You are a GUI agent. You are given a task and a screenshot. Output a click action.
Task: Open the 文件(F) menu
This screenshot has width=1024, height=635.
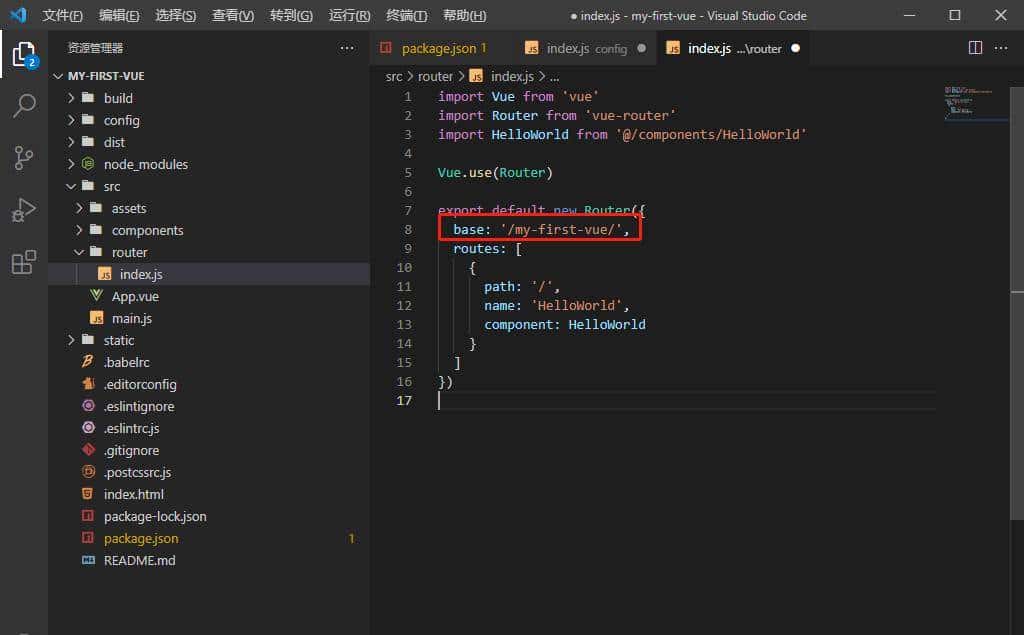[x=62, y=16]
